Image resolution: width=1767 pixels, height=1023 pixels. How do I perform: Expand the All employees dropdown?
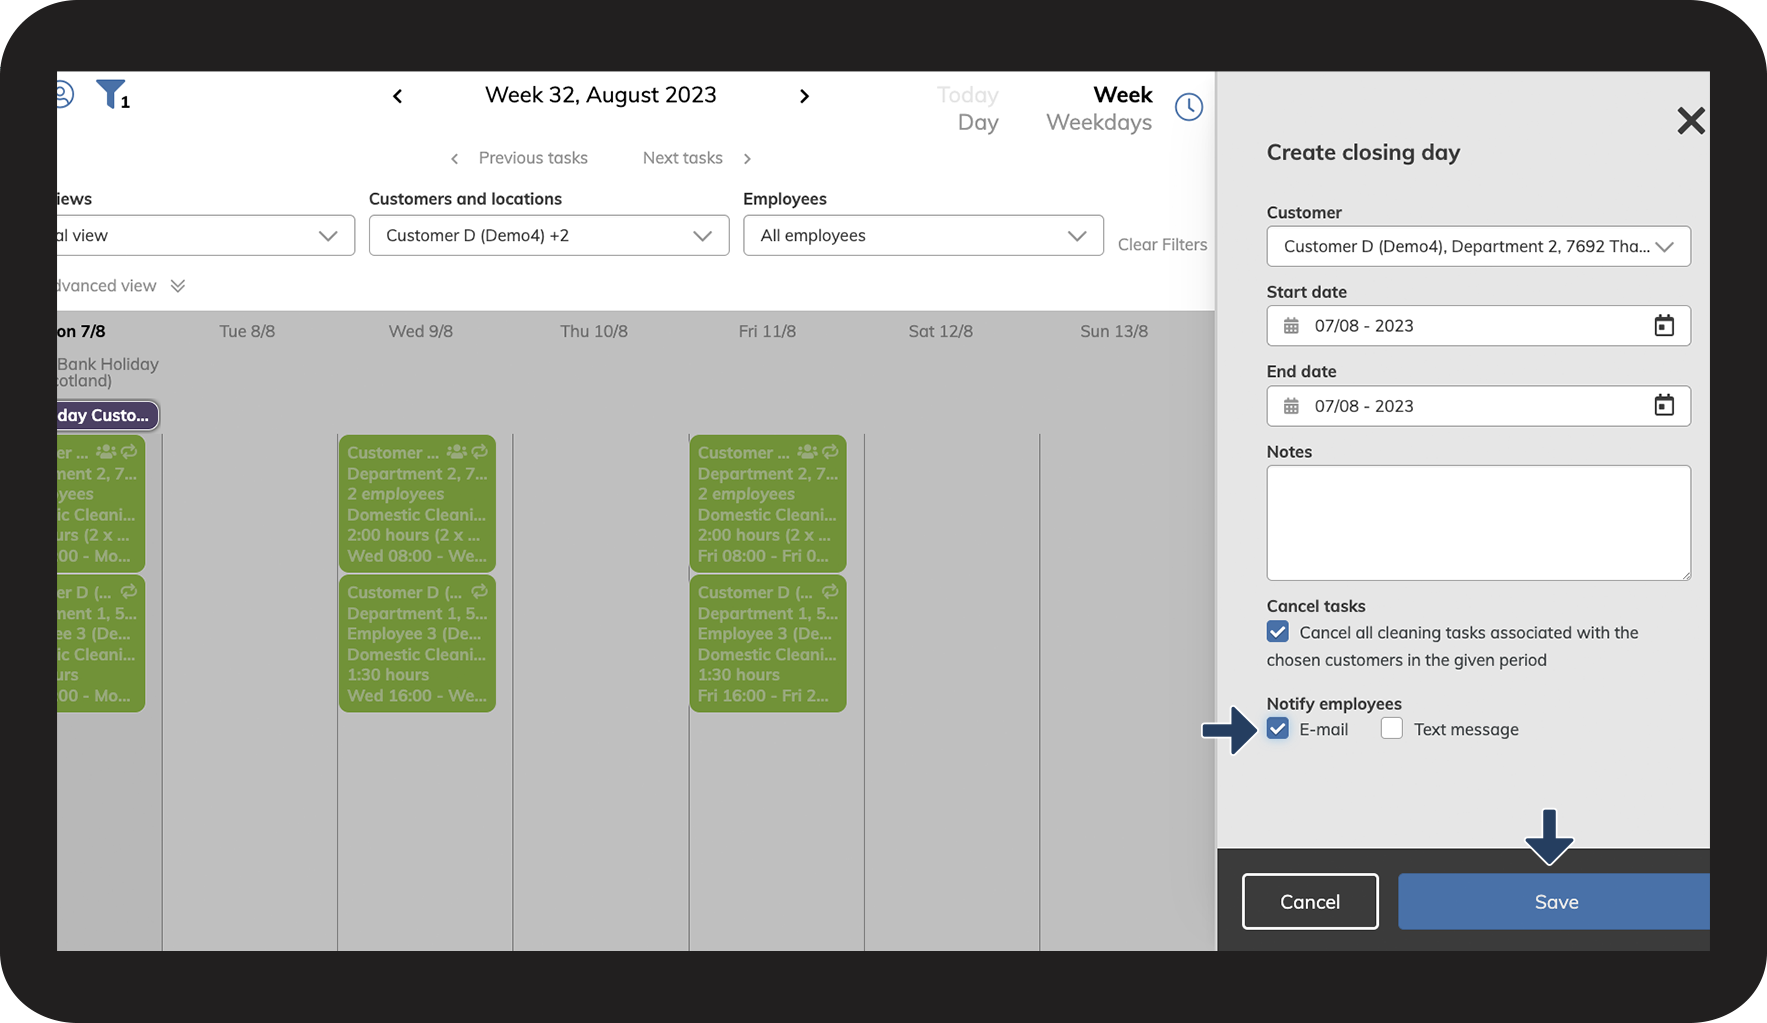coord(922,236)
